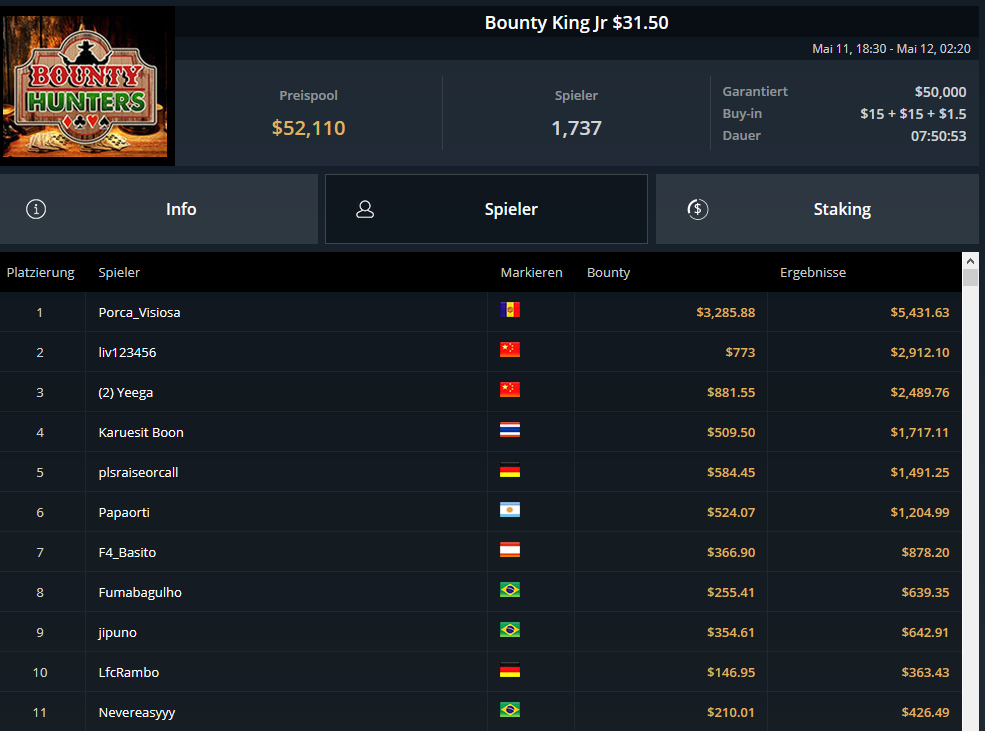Screen dimensions: 985x731
Task: Select player Fumabagulho
Action: (140, 592)
